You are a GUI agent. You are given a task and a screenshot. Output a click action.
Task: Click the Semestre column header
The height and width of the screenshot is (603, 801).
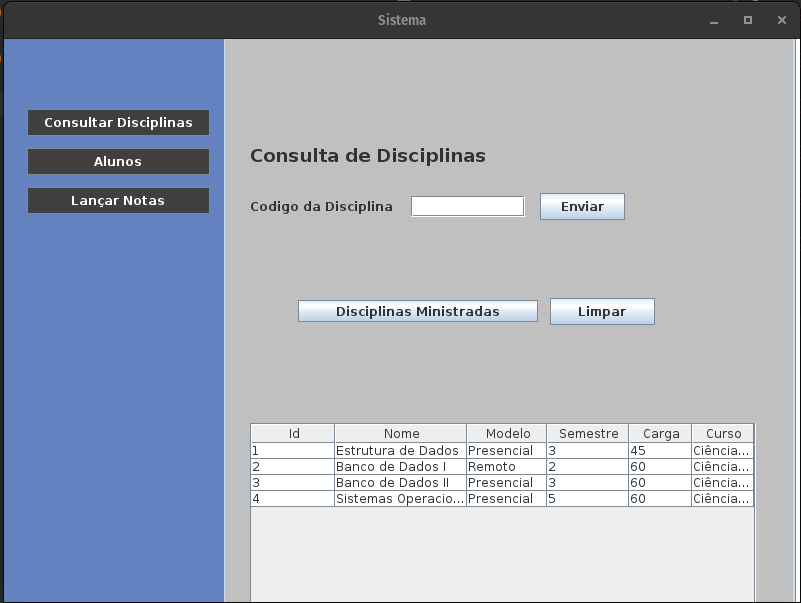[x=587, y=433]
